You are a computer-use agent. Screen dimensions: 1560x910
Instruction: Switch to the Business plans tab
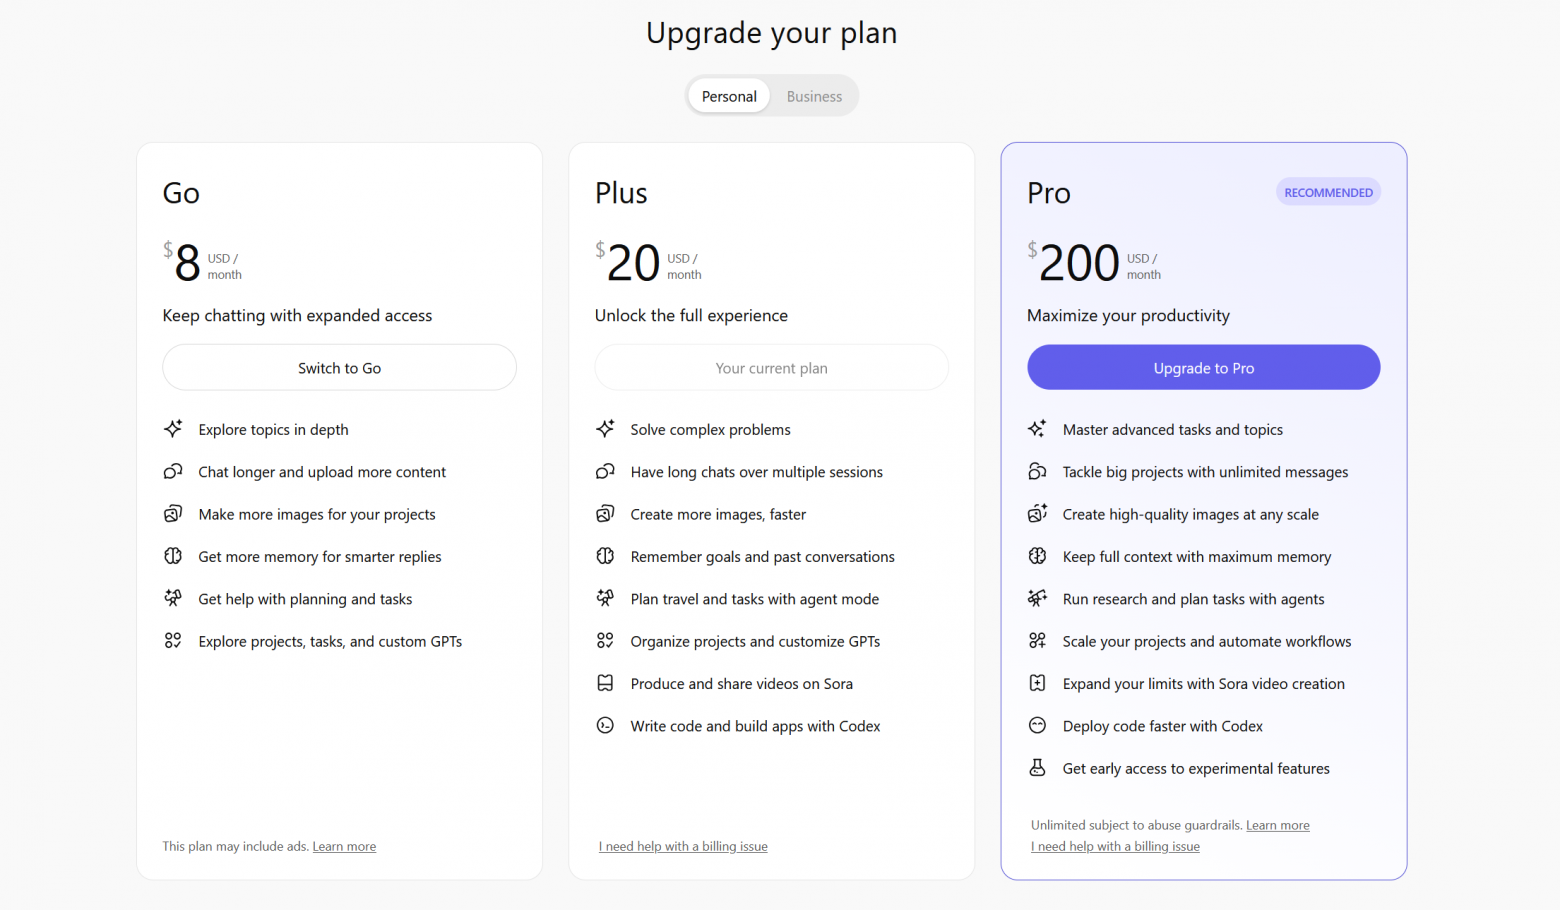pos(814,97)
